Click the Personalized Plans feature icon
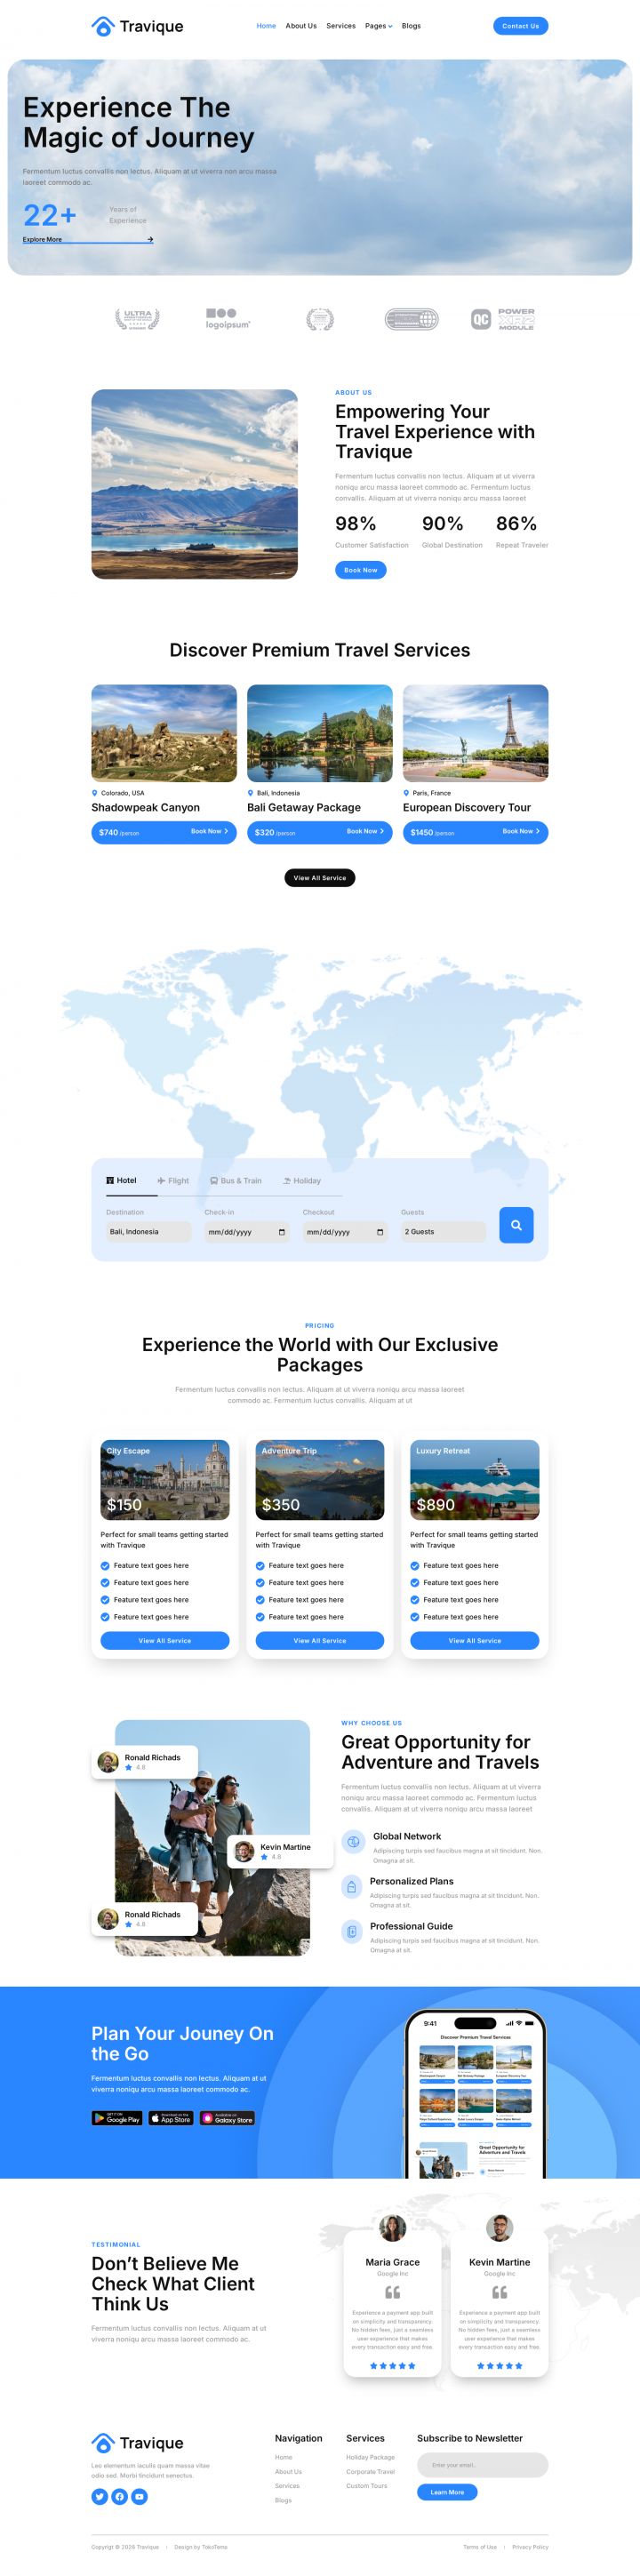The image size is (640, 2576). 351,1886
